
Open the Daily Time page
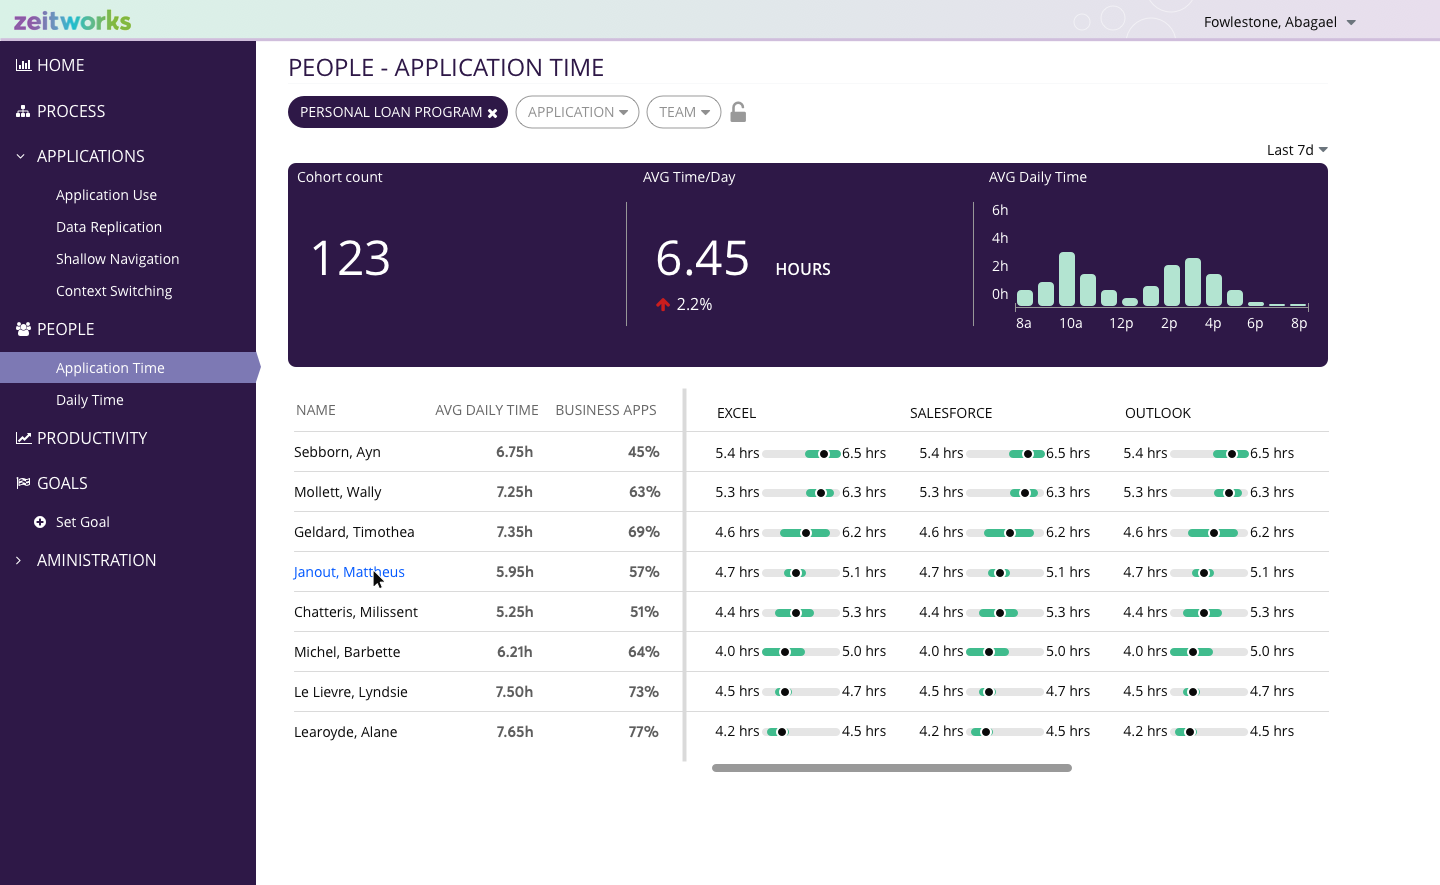point(90,400)
